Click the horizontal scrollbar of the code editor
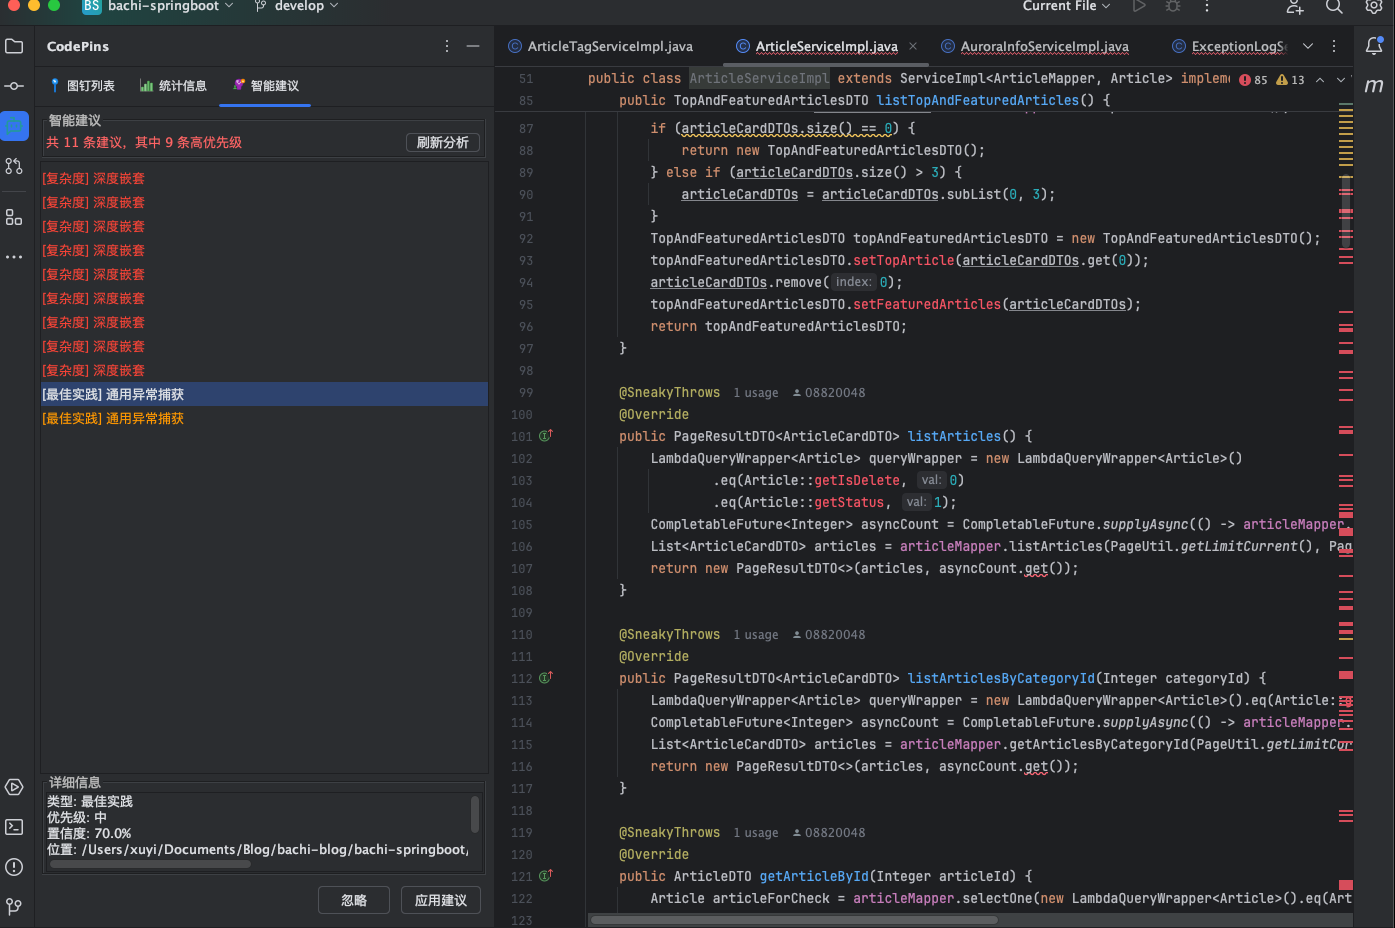Image resolution: width=1395 pixels, height=928 pixels. click(794, 919)
